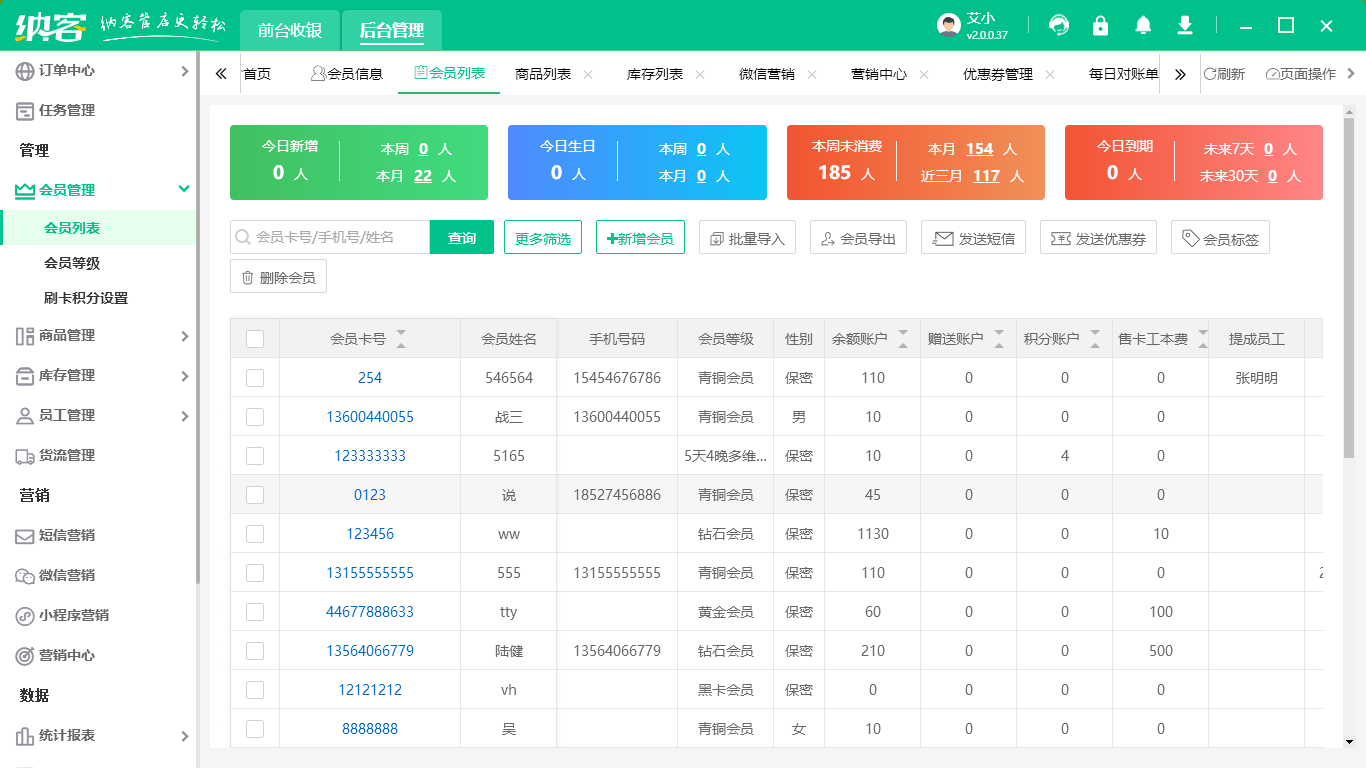1366x768 pixels.
Task: Switch to the 商品列表 tab
Action: point(543,74)
